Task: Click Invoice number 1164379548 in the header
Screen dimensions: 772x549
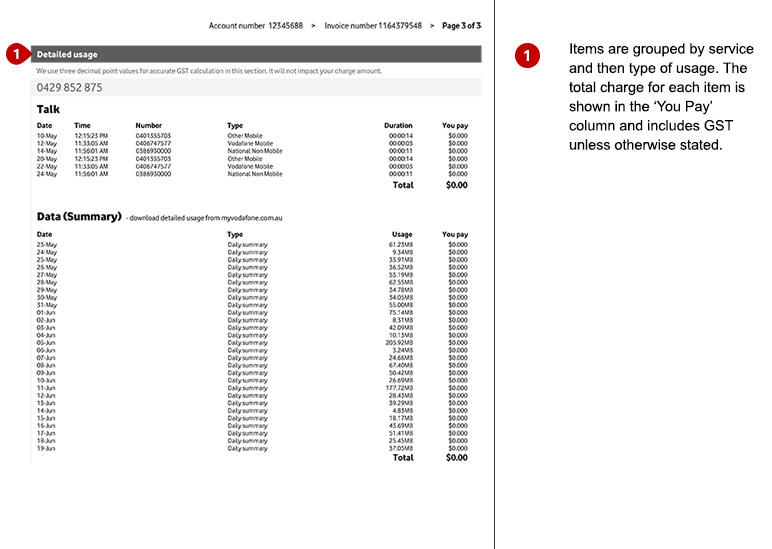Action: pos(373,25)
